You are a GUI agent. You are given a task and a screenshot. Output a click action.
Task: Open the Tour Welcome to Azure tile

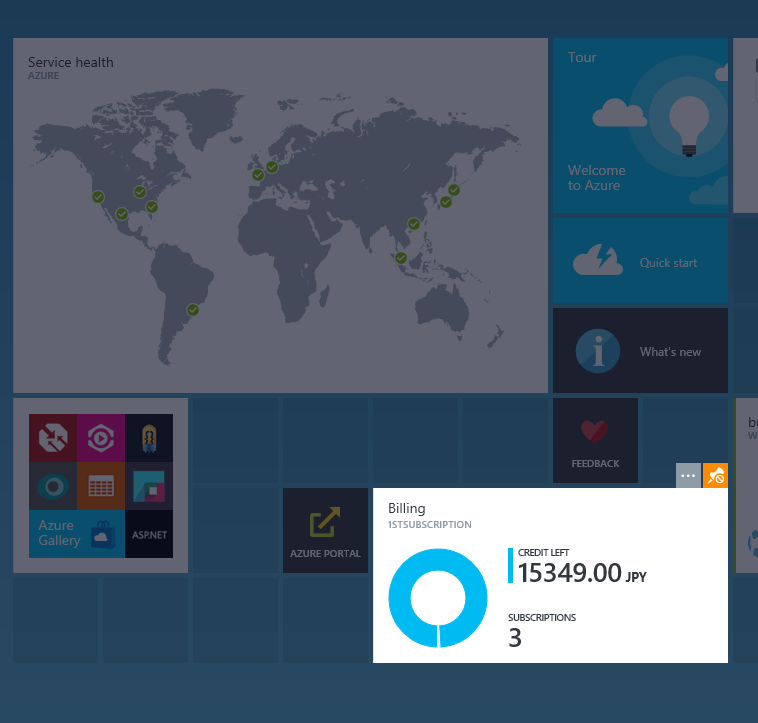tap(640, 126)
